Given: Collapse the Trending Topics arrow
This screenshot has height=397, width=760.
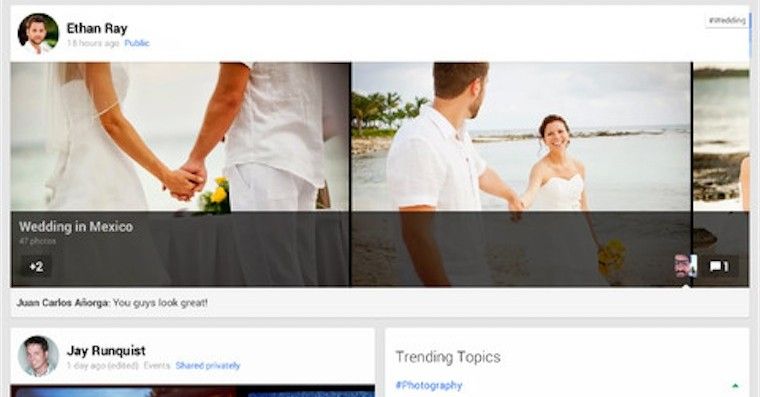Looking at the screenshot, I should tap(735, 386).
